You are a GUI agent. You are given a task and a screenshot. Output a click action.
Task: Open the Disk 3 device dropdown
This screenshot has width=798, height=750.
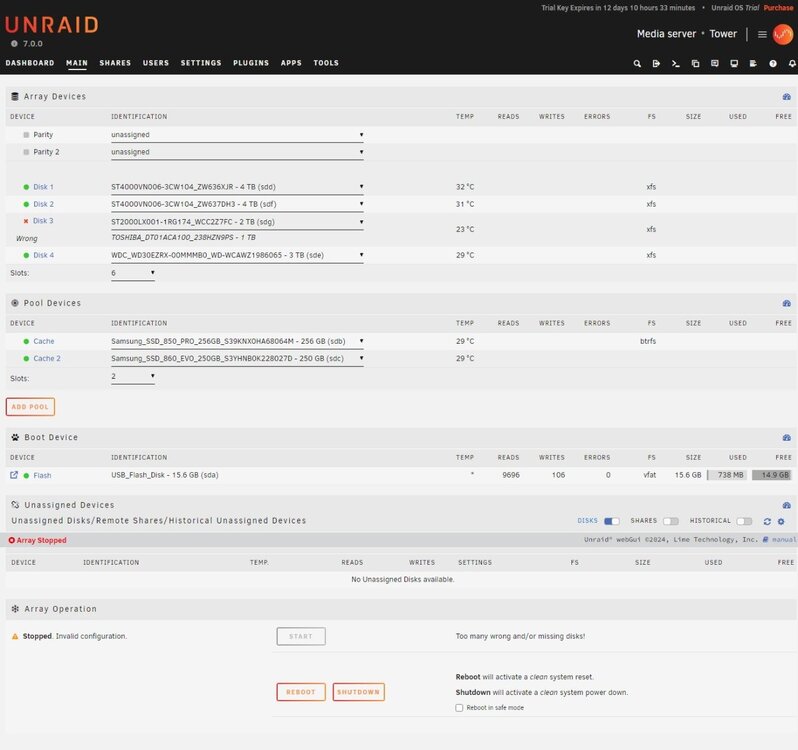237,222
